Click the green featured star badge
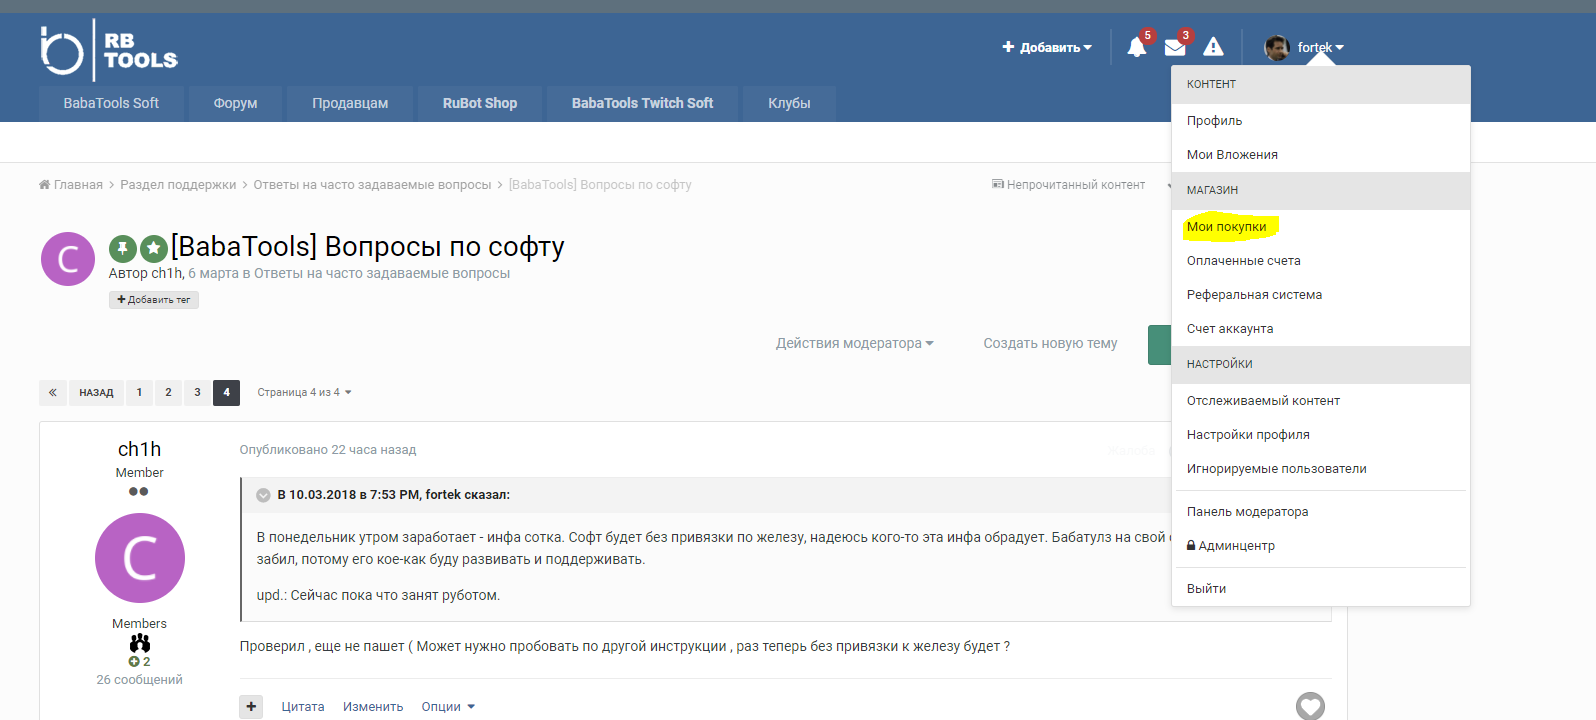 point(154,248)
